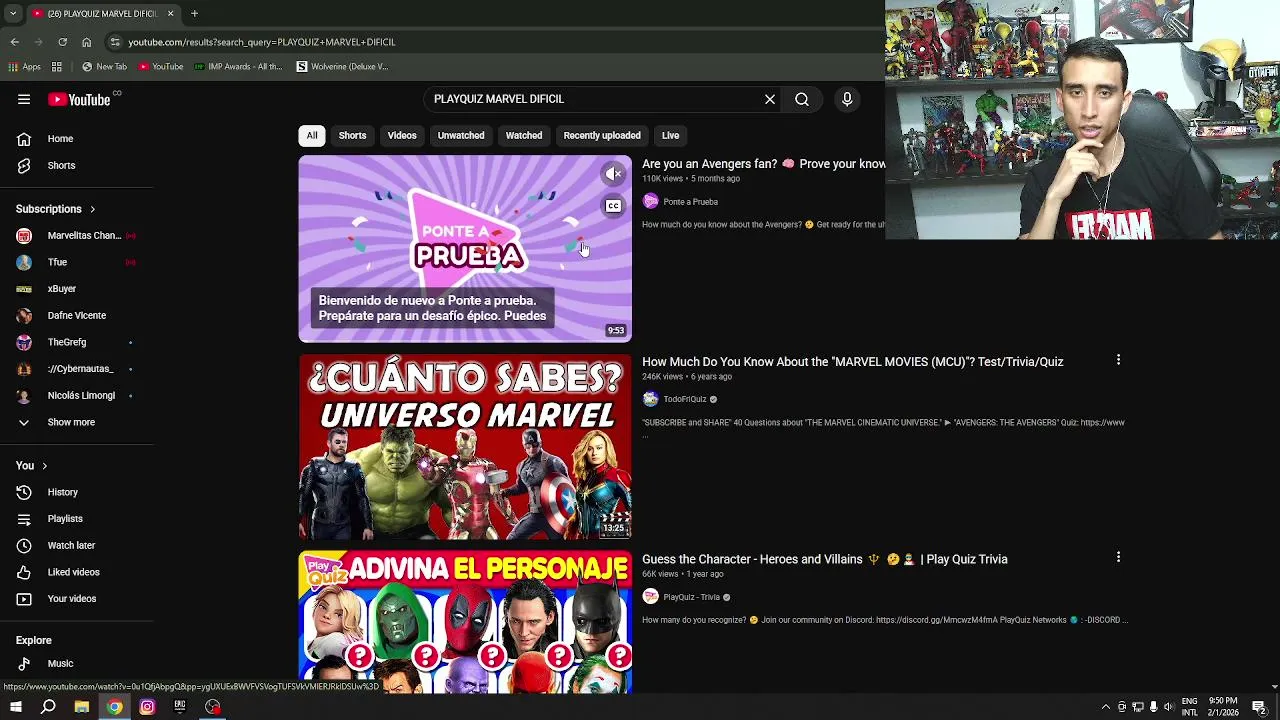The height and width of the screenshot is (720, 1280).
Task: Select the All filter chip
Action: (x=312, y=135)
